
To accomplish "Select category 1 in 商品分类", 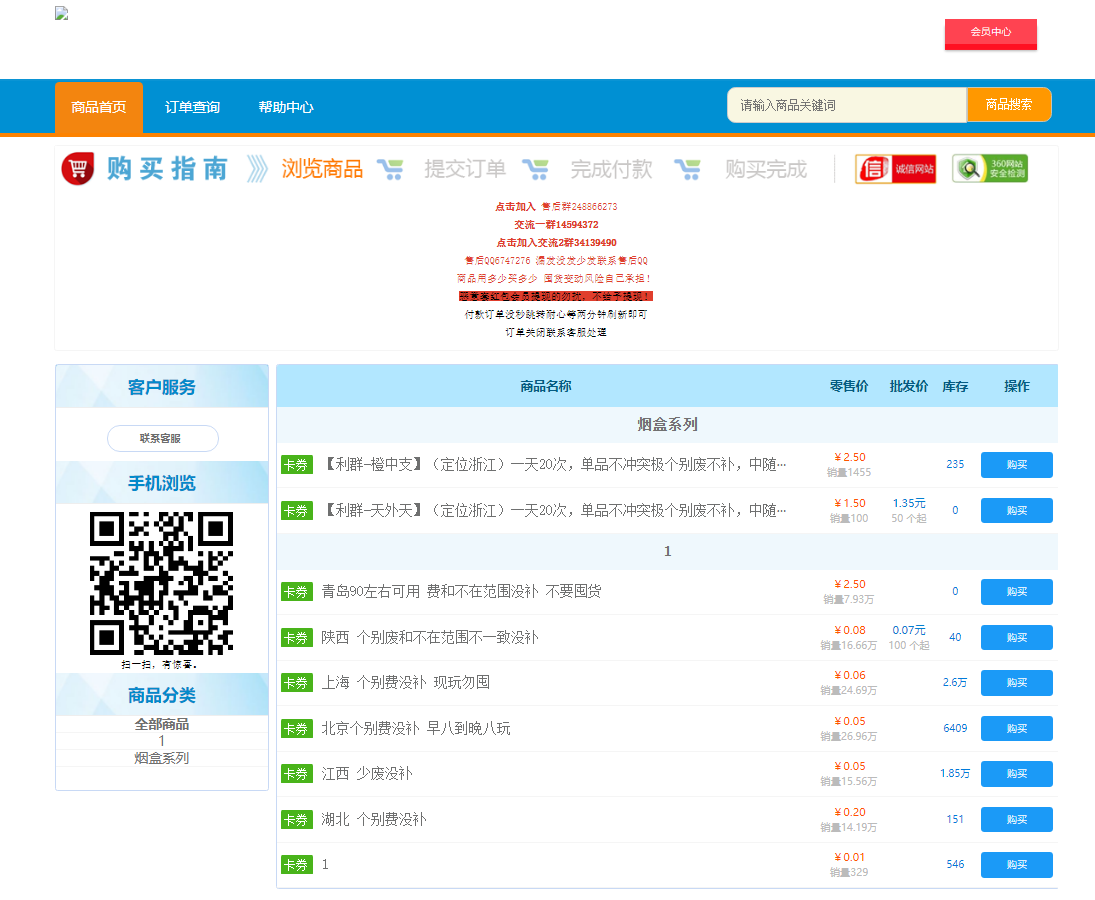I will pos(161,741).
